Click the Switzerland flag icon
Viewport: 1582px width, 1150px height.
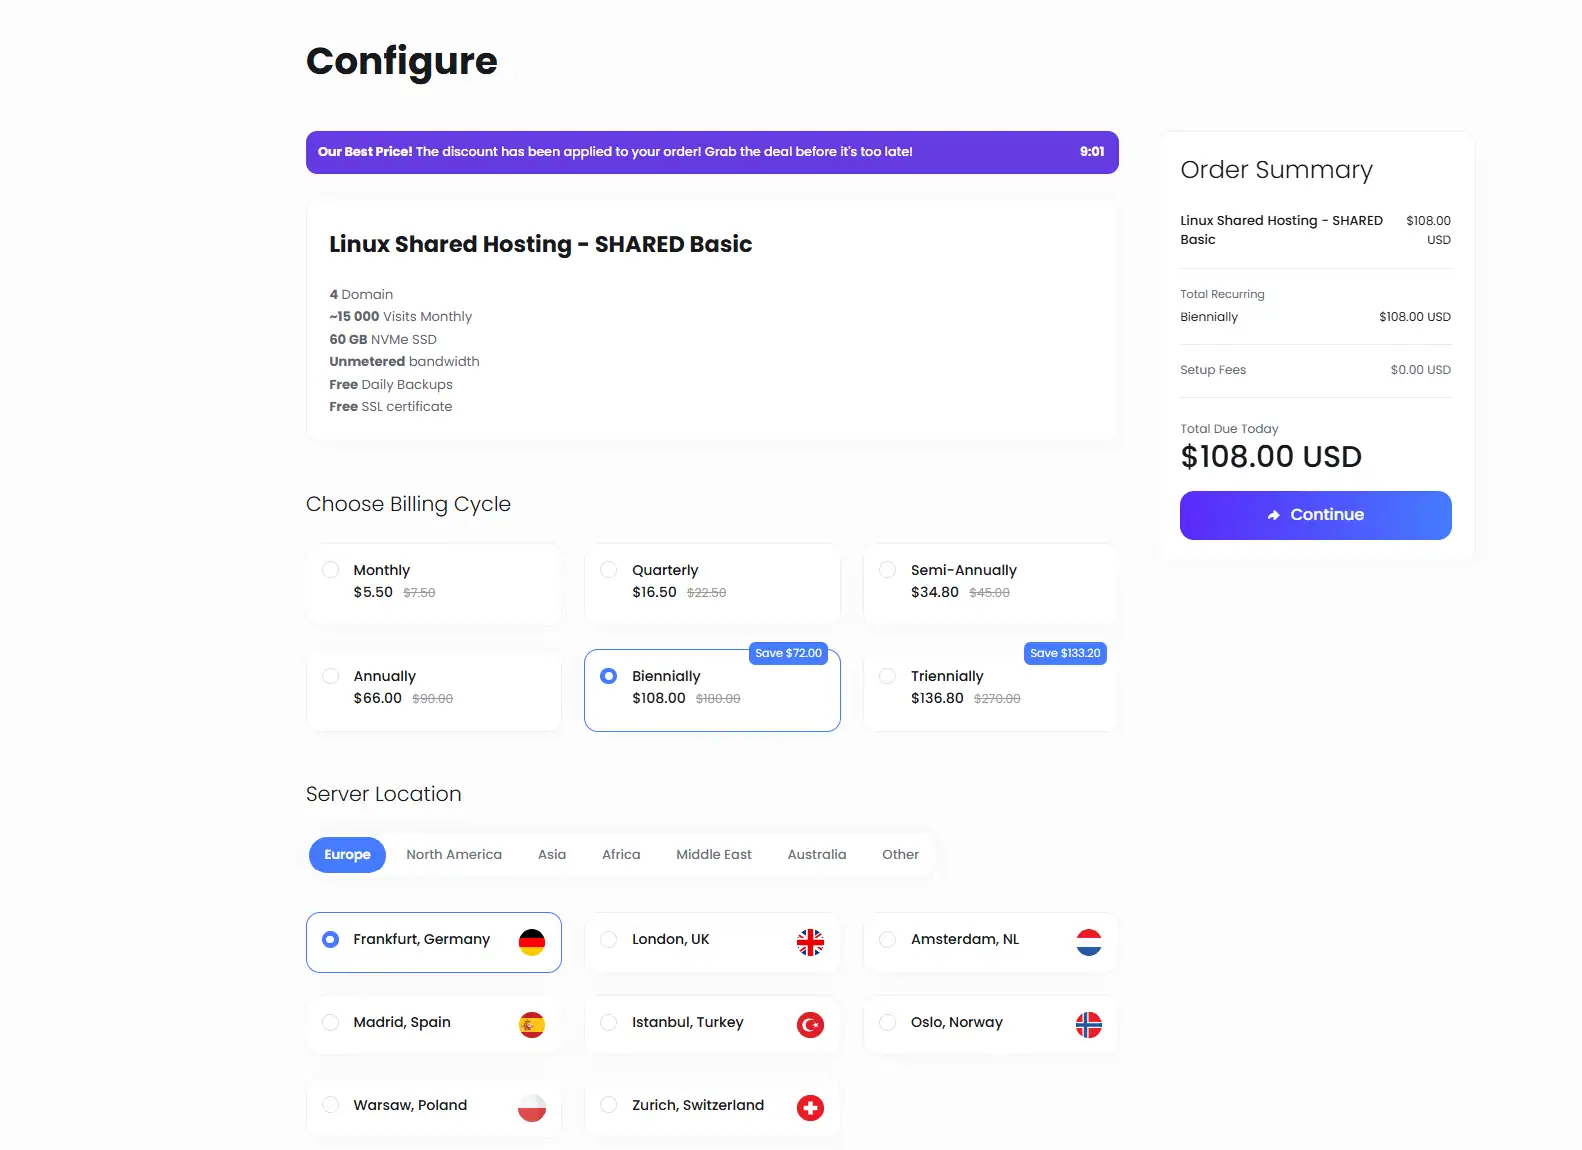click(810, 1108)
